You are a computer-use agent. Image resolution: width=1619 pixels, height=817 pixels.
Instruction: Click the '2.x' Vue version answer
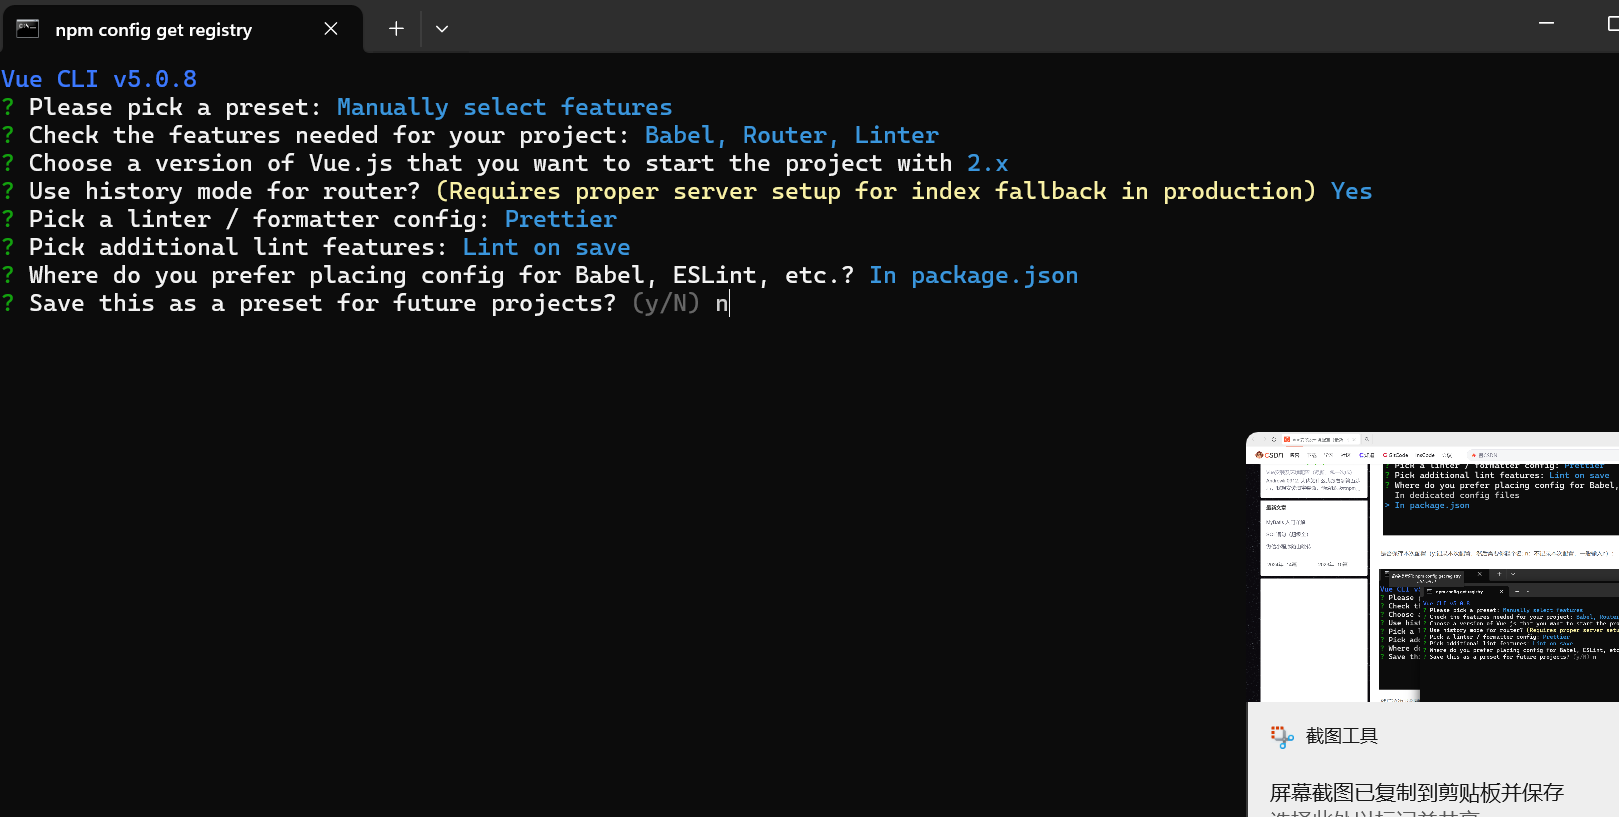click(987, 163)
